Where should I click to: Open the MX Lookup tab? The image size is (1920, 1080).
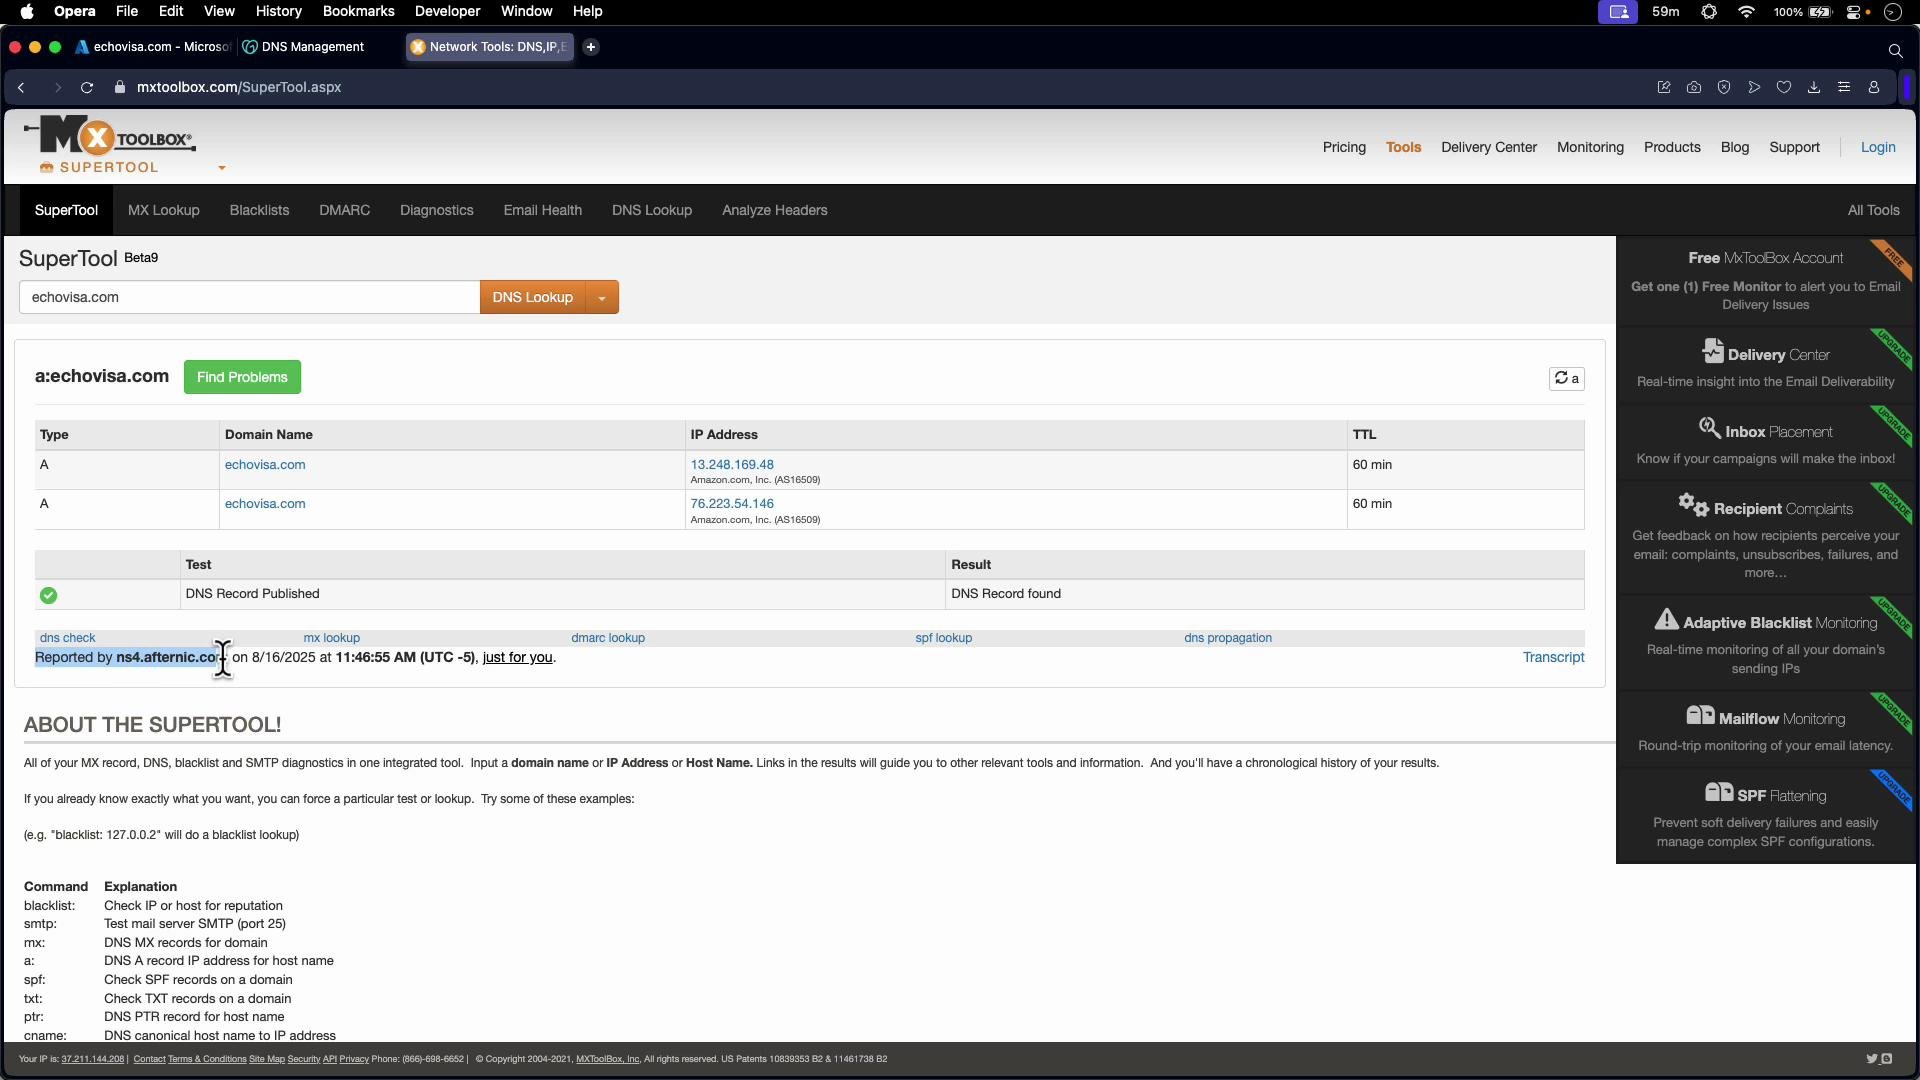point(164,211)
